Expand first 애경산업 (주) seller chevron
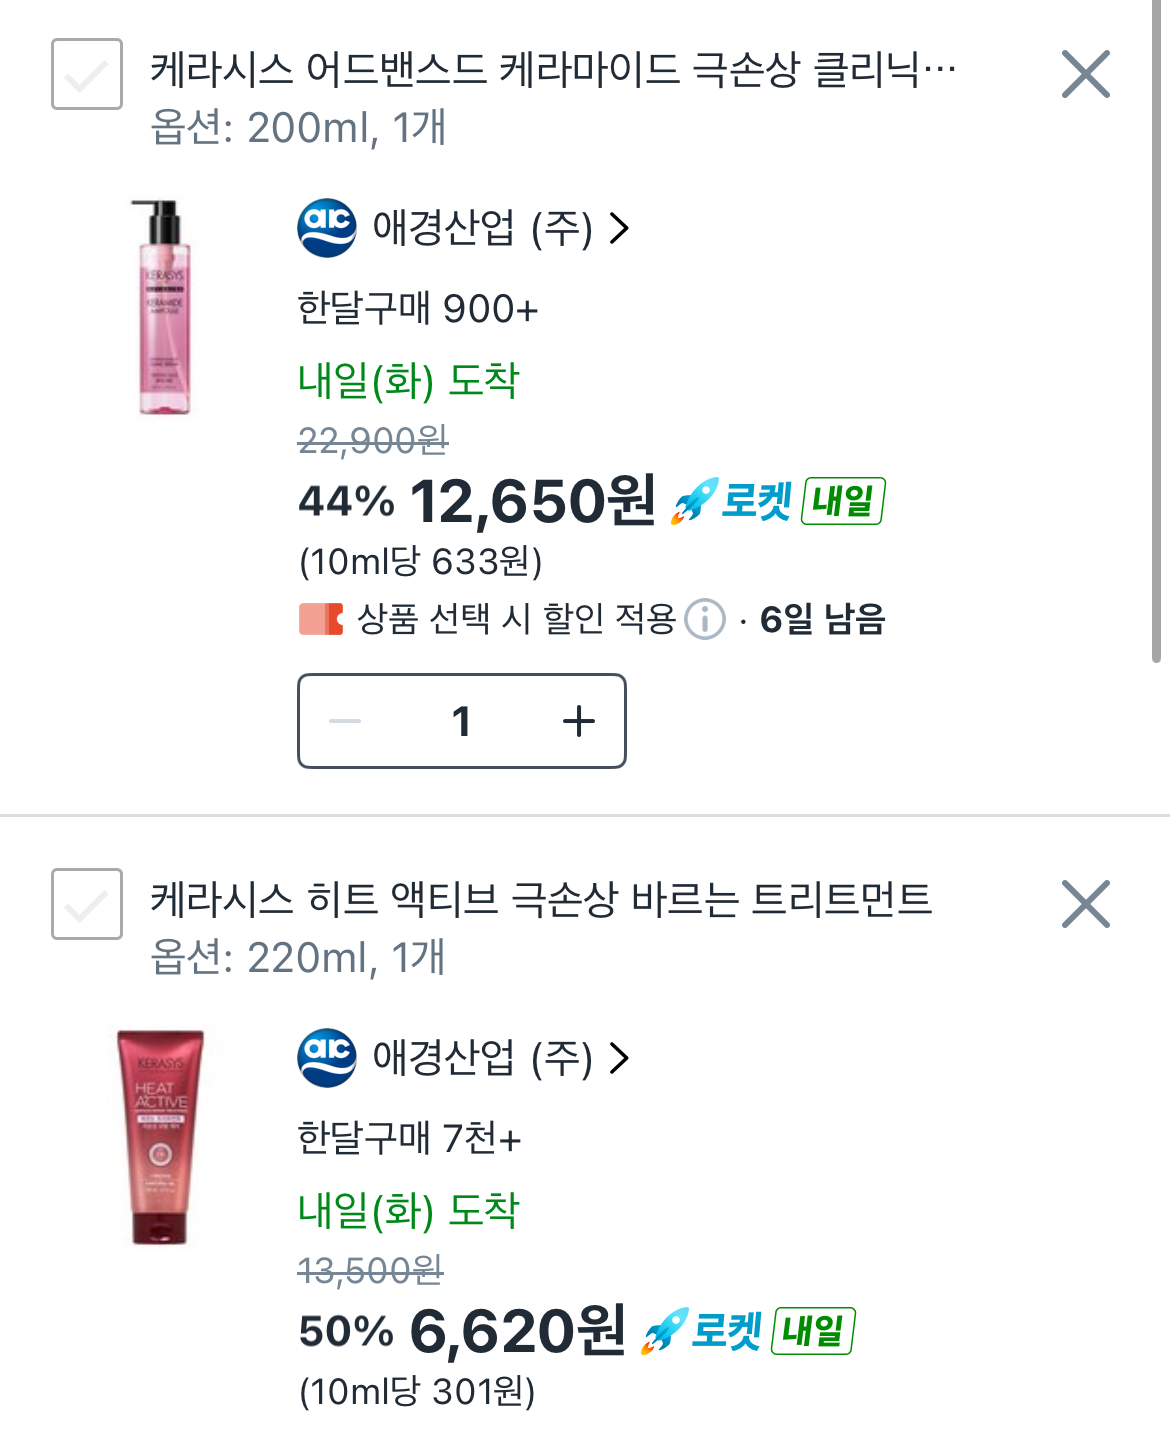The image size is (1170, 1442). click(x=620, y=228)
